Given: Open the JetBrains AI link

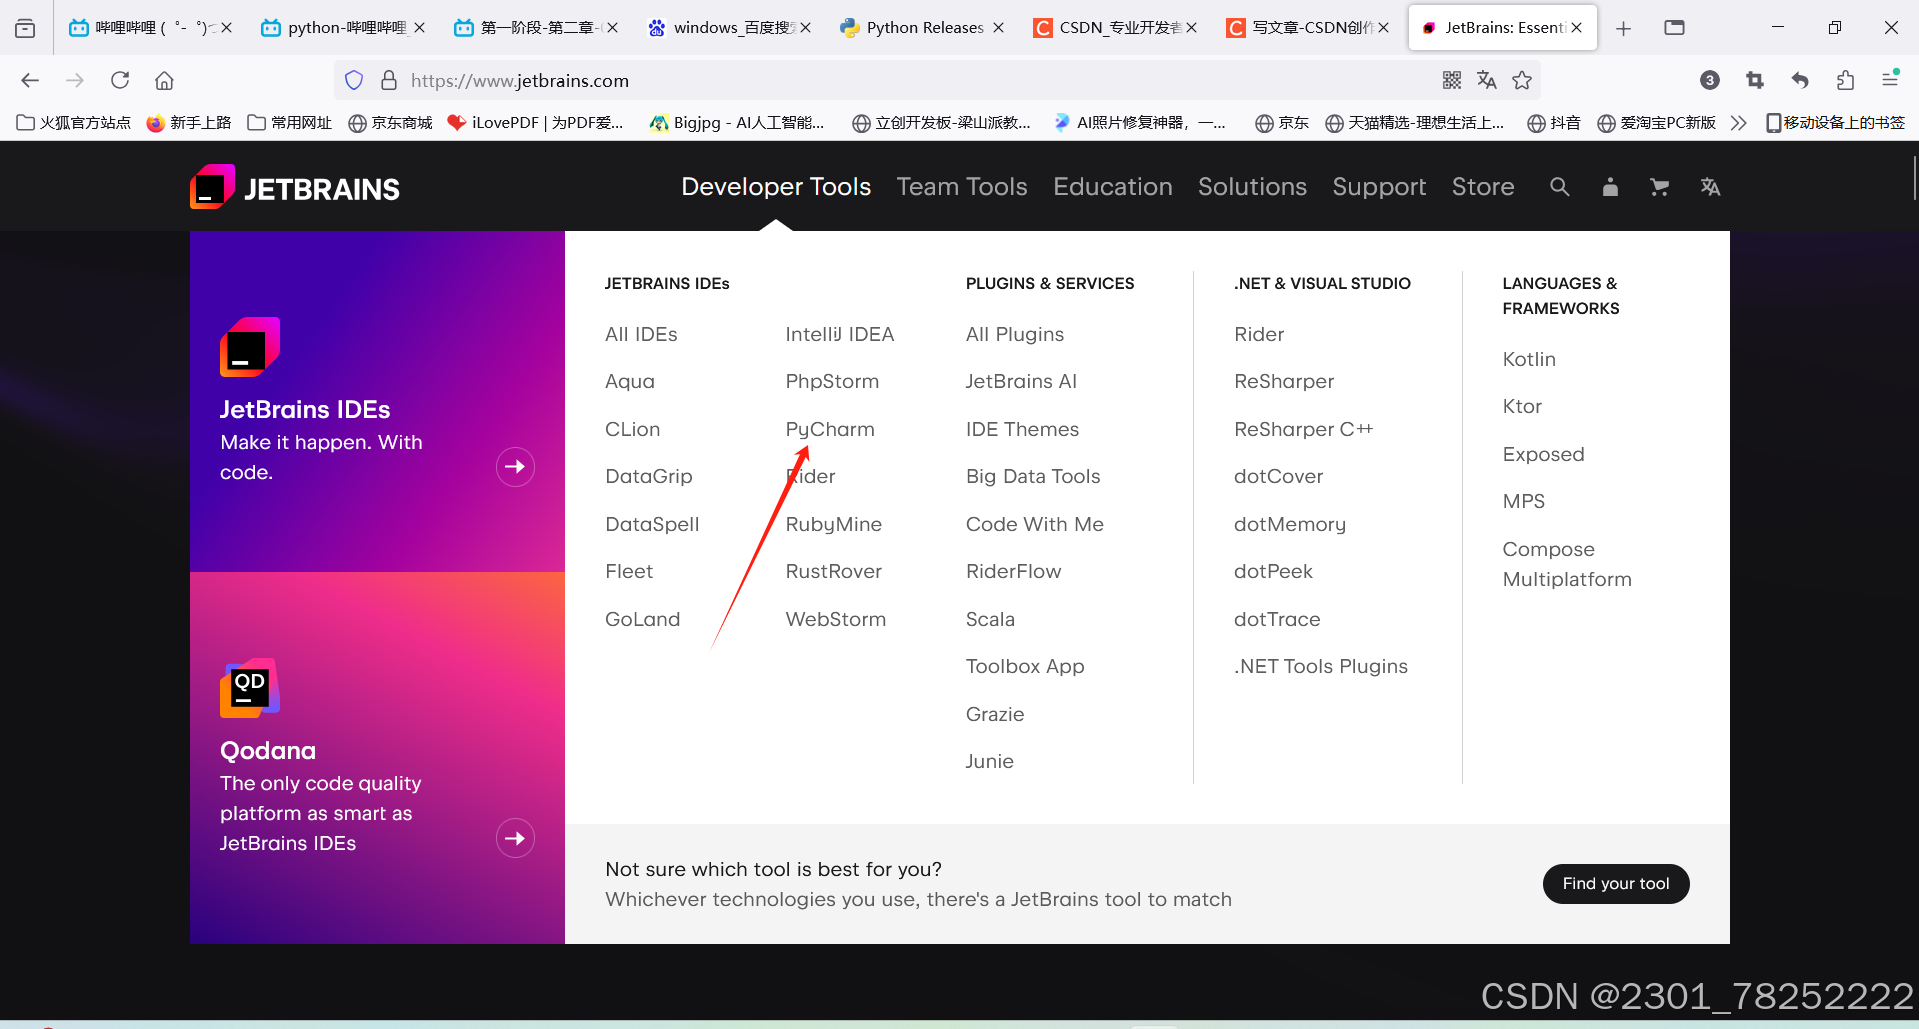Looking at the screenshot, I should tap(1021, 381).
